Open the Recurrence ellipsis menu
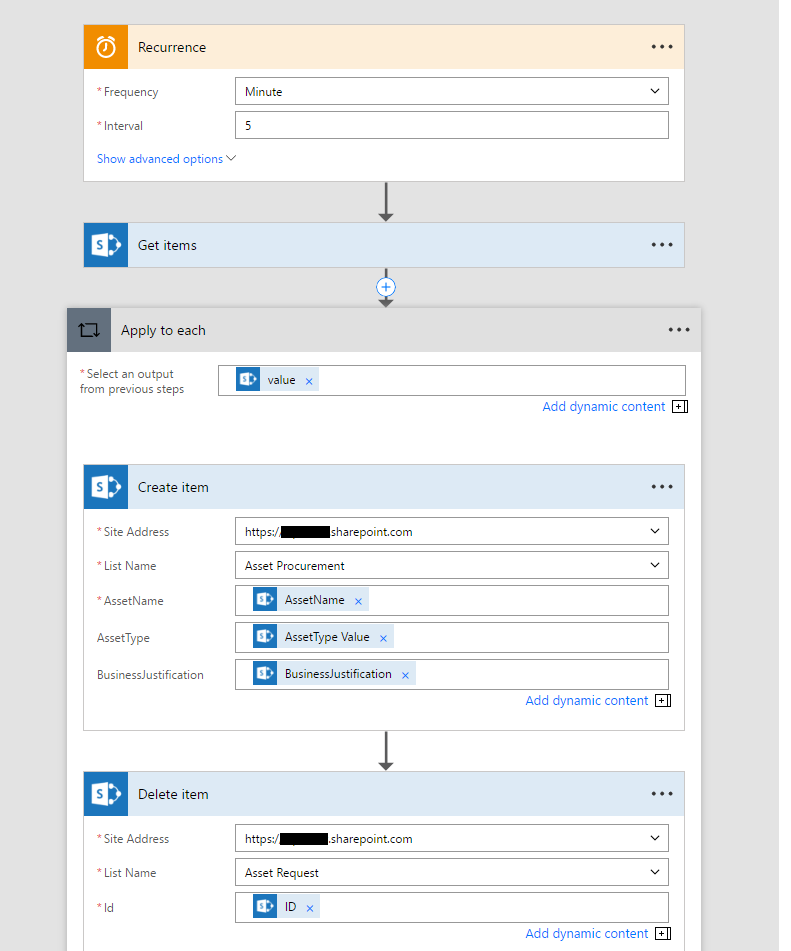This screenshot has width=791, height=951. (x=661, y=46)
